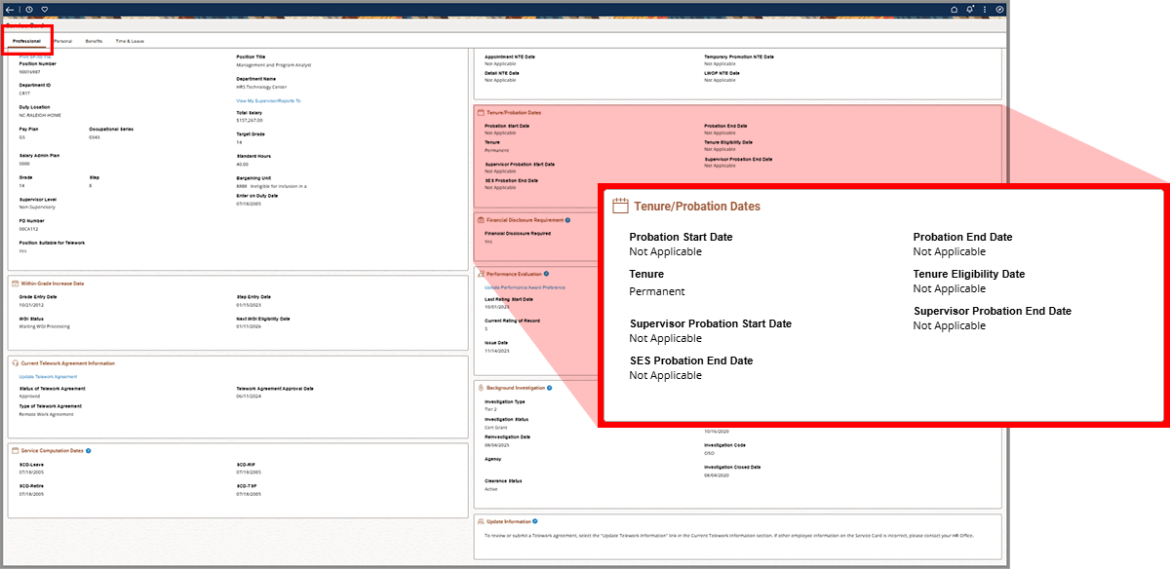This screenshot has height=569, width=1170.
Task: Go to home via house icon
Action: pos(953,9)
